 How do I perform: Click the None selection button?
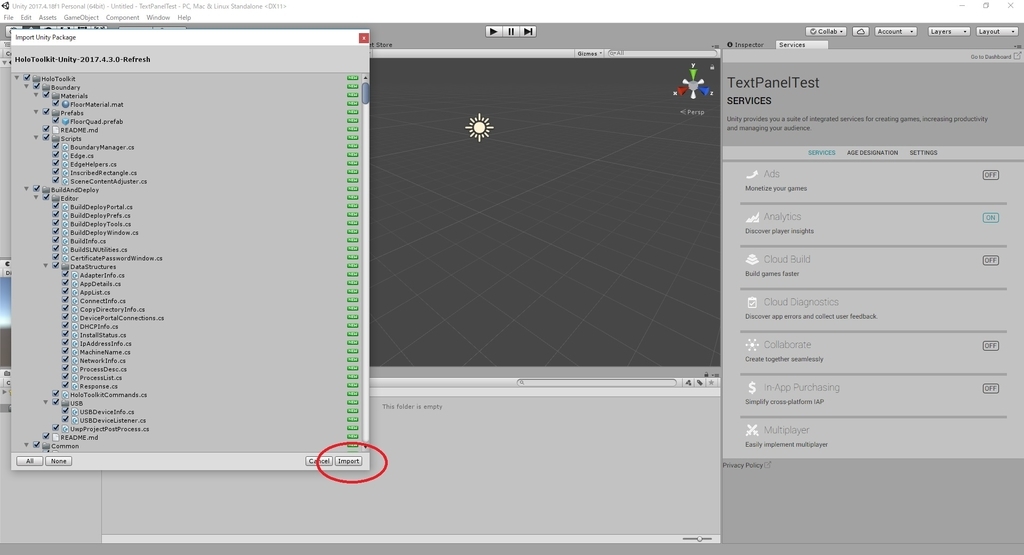(58, 461)
